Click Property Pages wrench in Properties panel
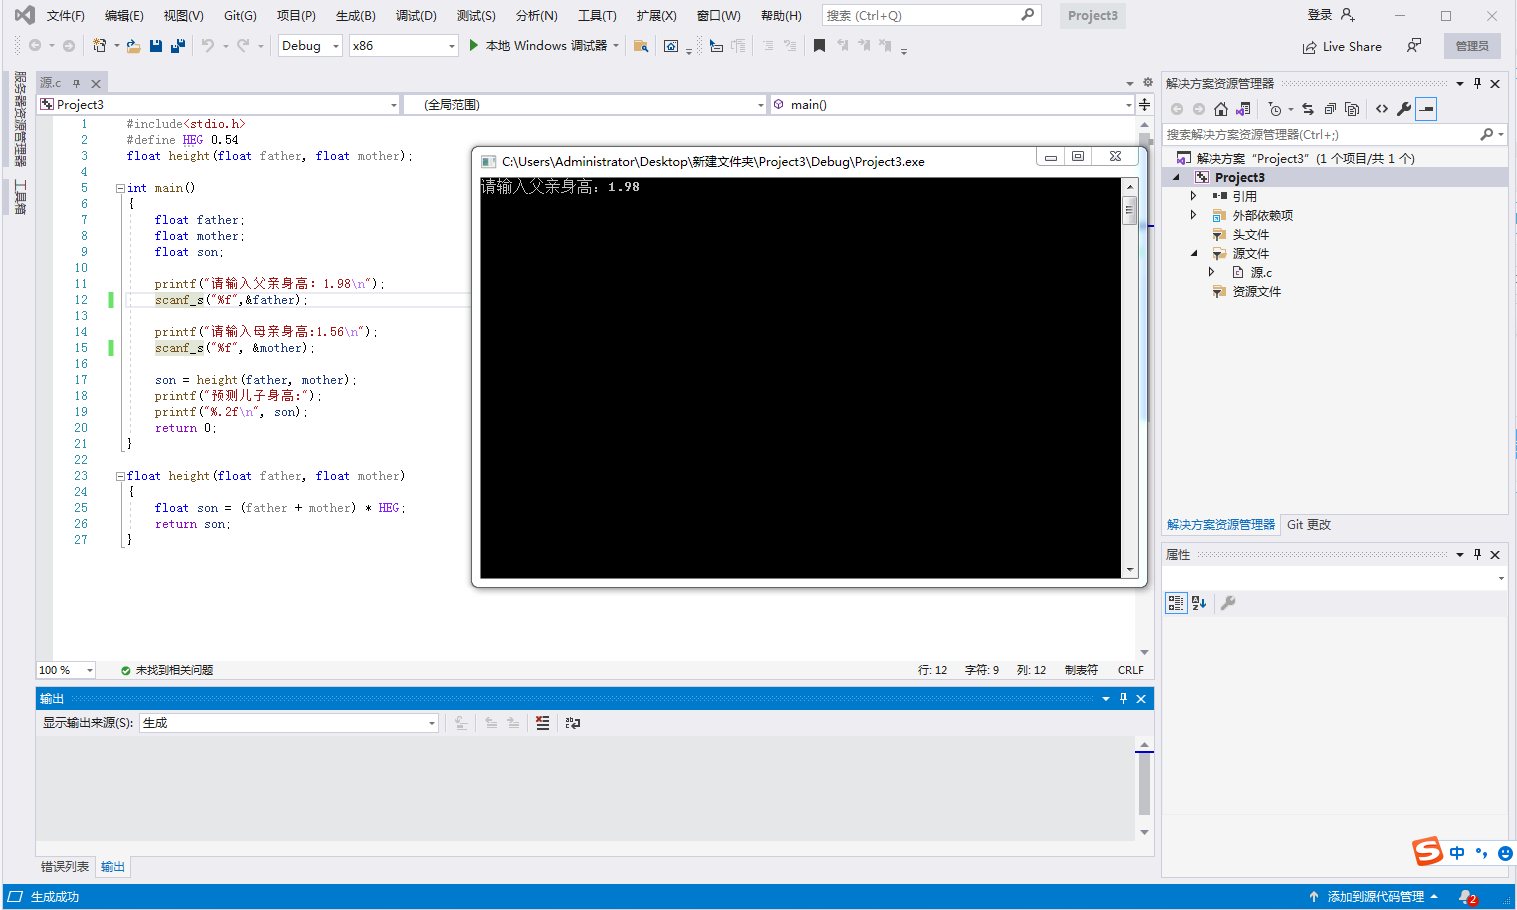 coord(1228,603)
